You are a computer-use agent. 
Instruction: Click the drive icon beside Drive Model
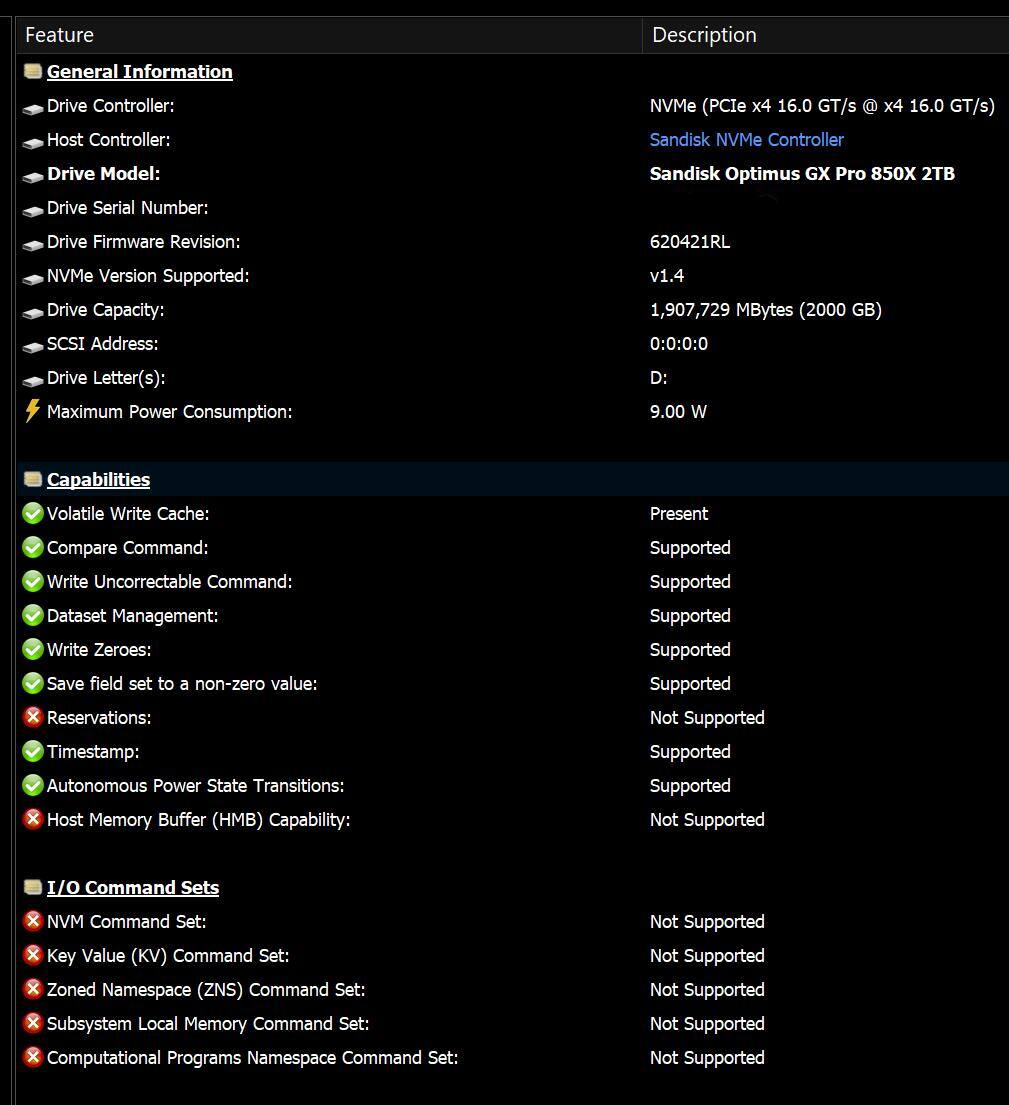[32, 176]
